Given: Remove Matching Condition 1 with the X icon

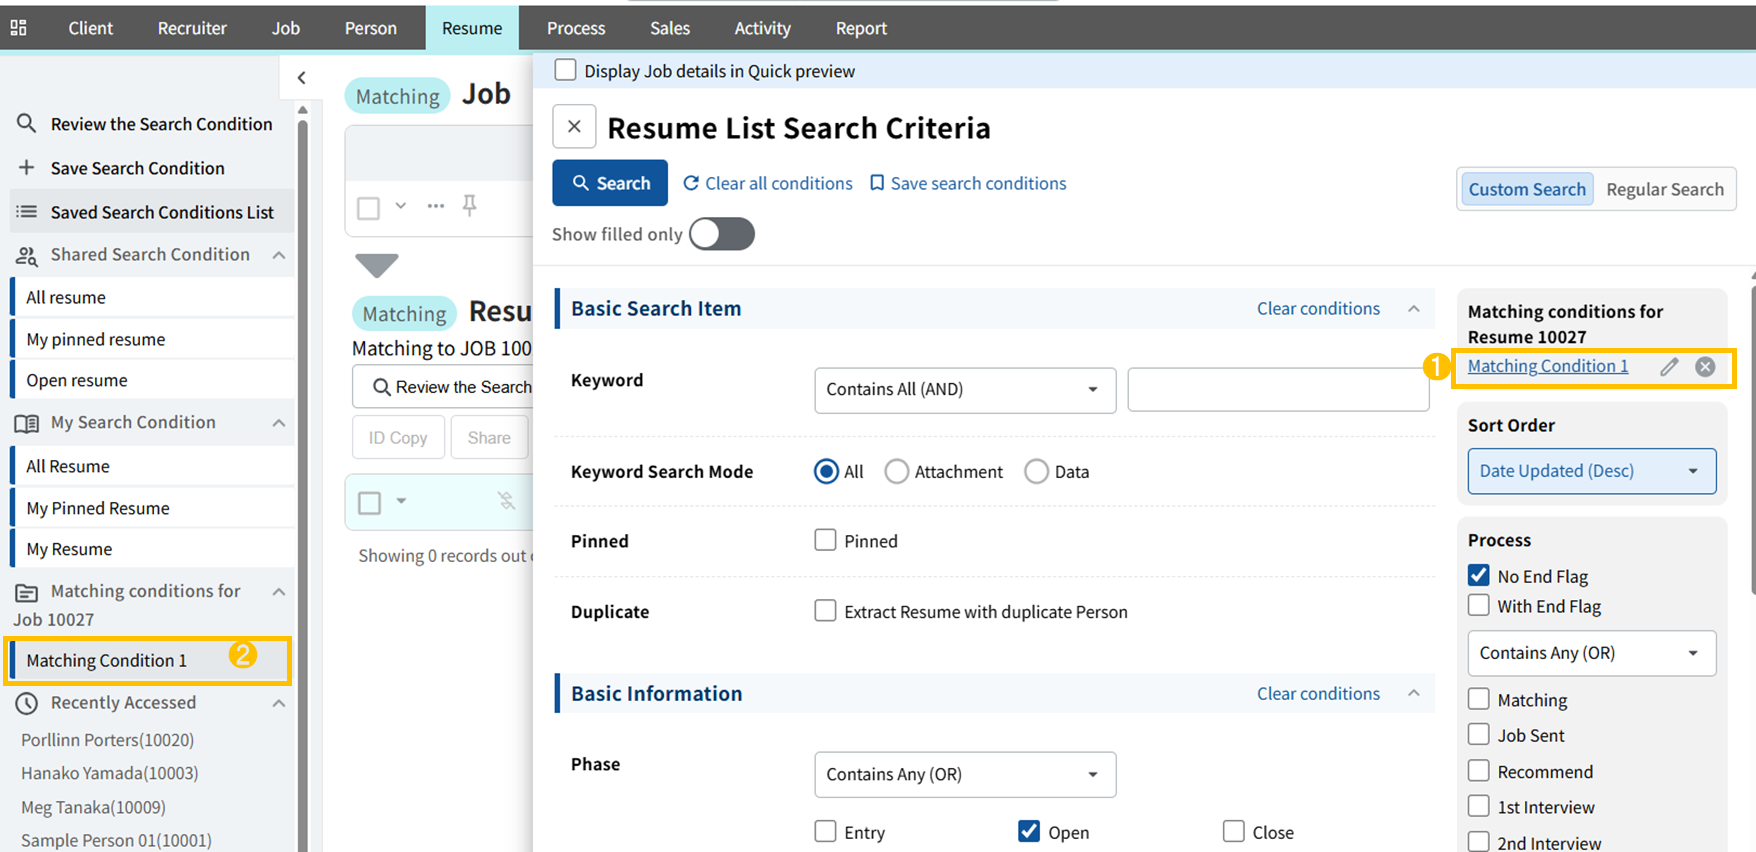Looking at the screenshot, I should pos(1705,367).
